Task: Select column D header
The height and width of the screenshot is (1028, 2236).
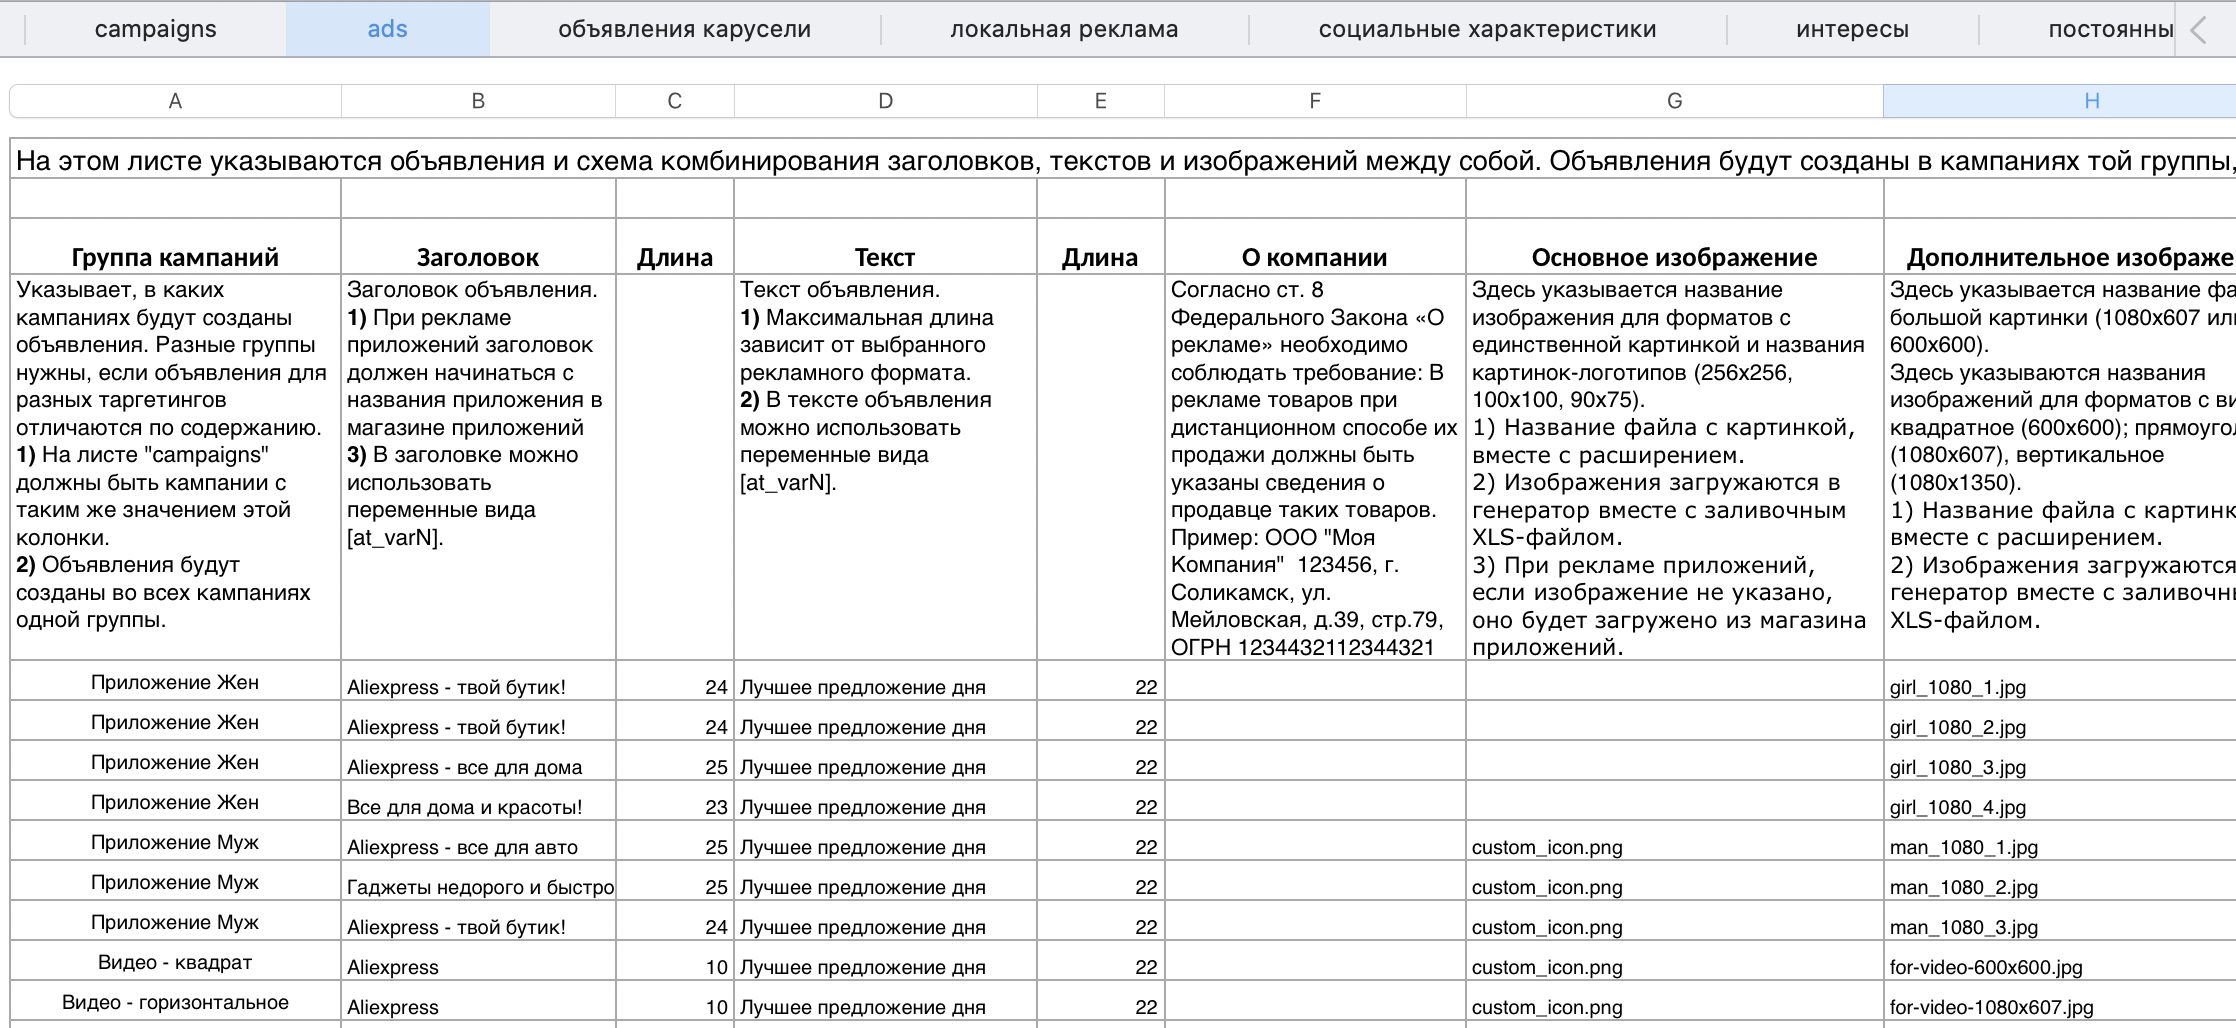Action: pyautogui.click(x=885, y=101)
